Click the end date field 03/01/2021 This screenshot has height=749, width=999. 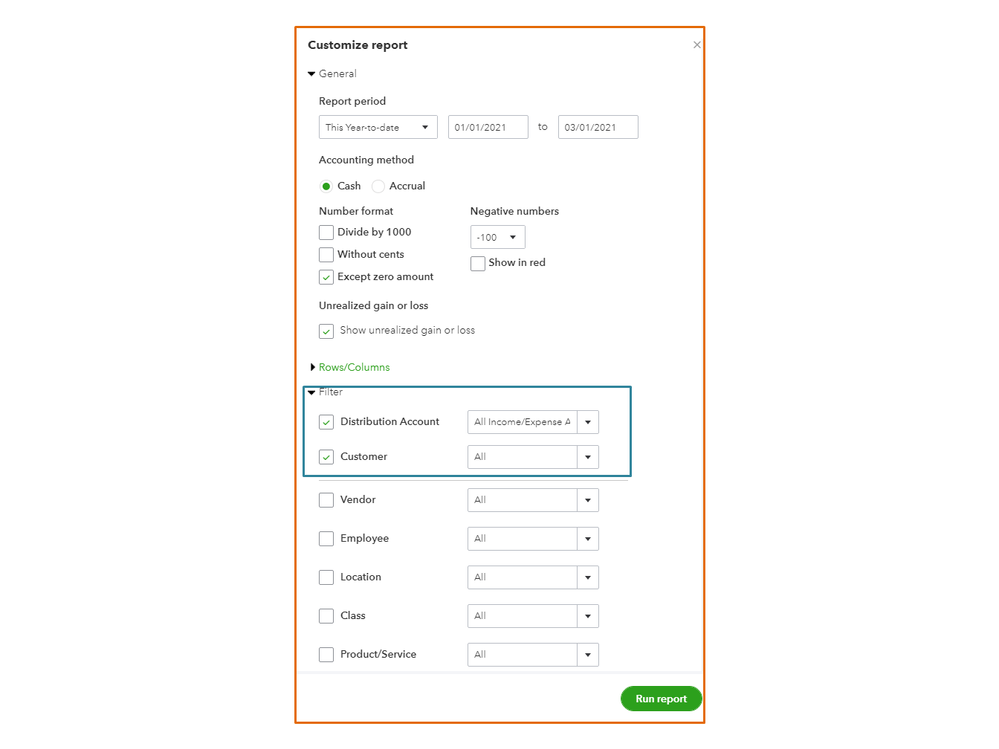pyautogui.click(x=597, y=127)
